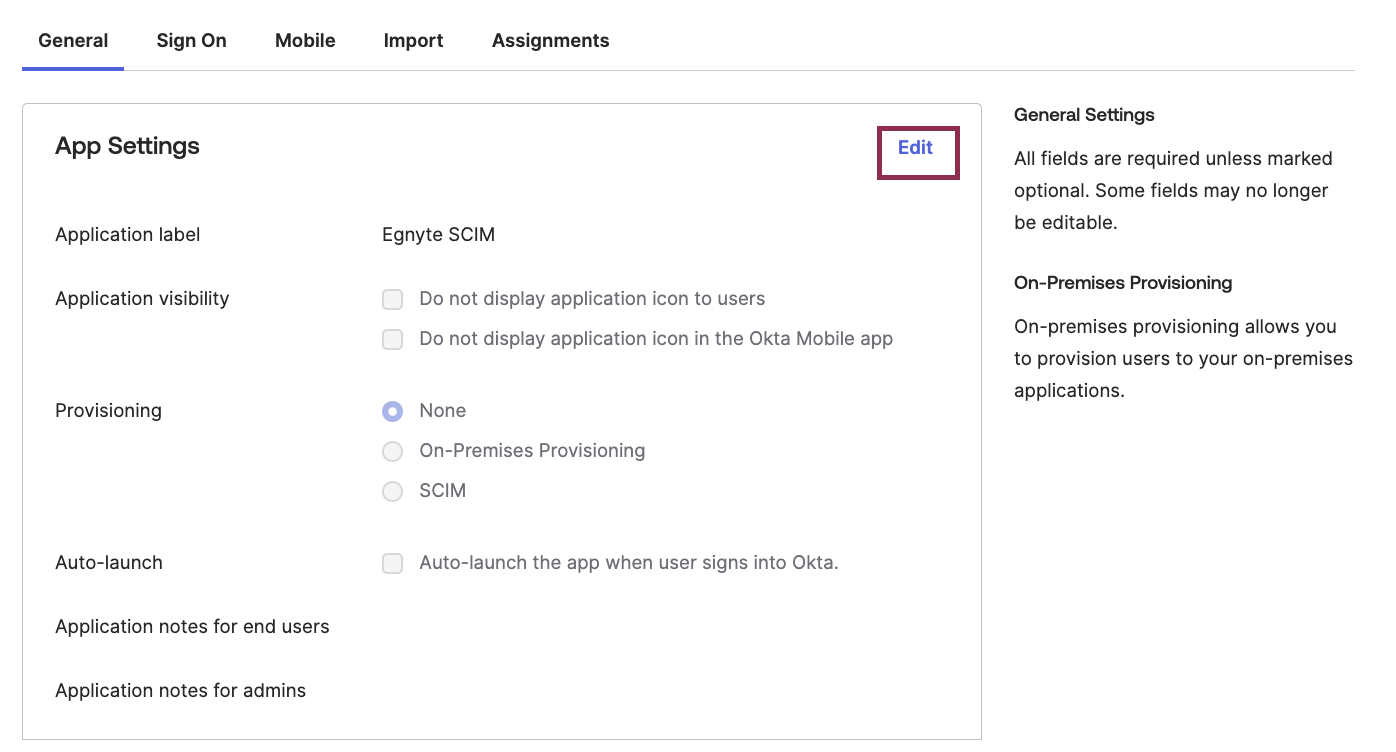Choose On-Premises Provisioning option
Screen dimensions: 1396x752
click(x=392, y=451)
